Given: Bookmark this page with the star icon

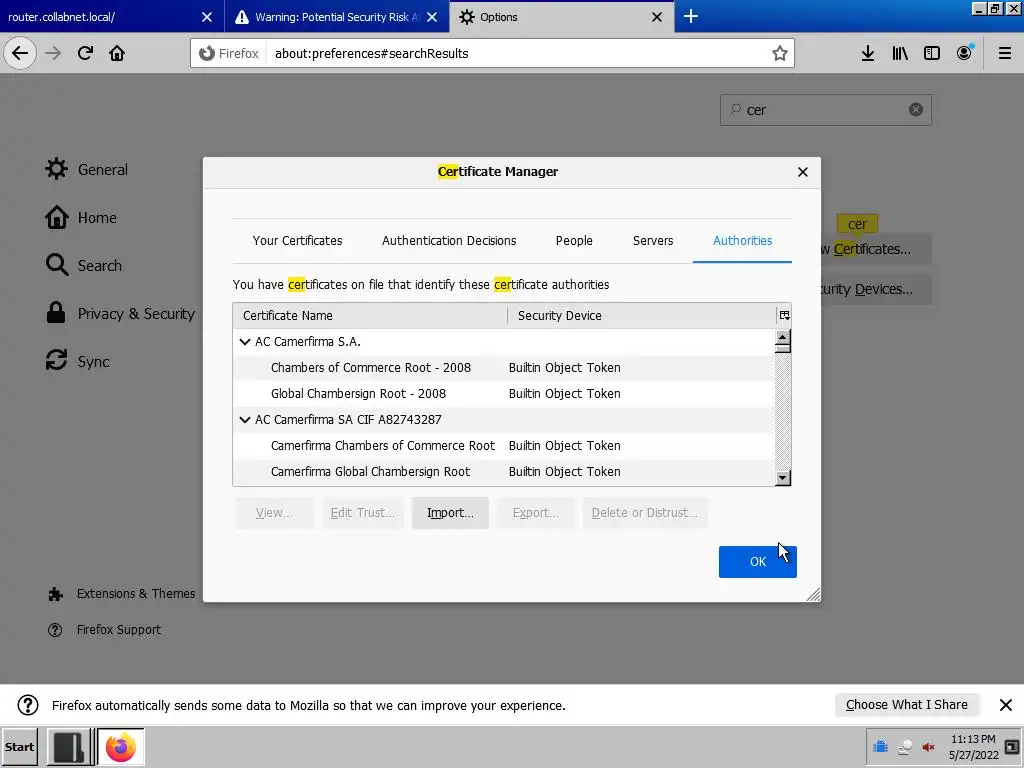Looking at the screenshot, I should 779,54.
